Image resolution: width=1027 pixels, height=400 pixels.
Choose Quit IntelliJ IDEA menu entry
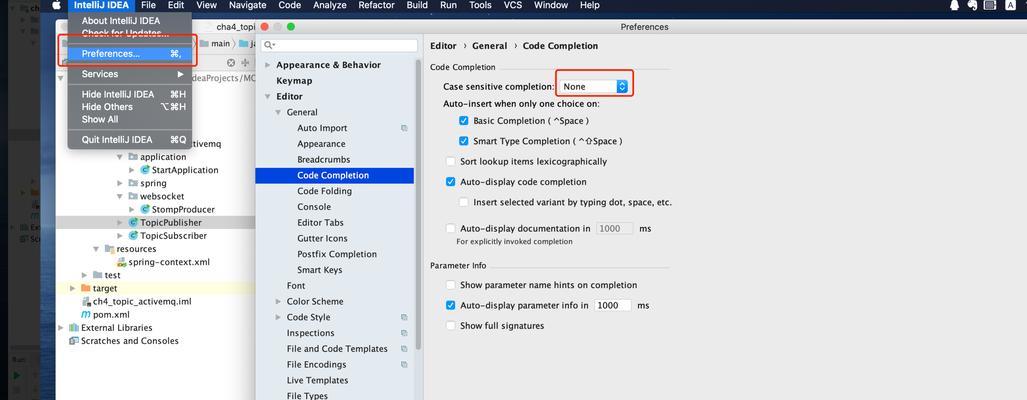click(x=130, y=139)
